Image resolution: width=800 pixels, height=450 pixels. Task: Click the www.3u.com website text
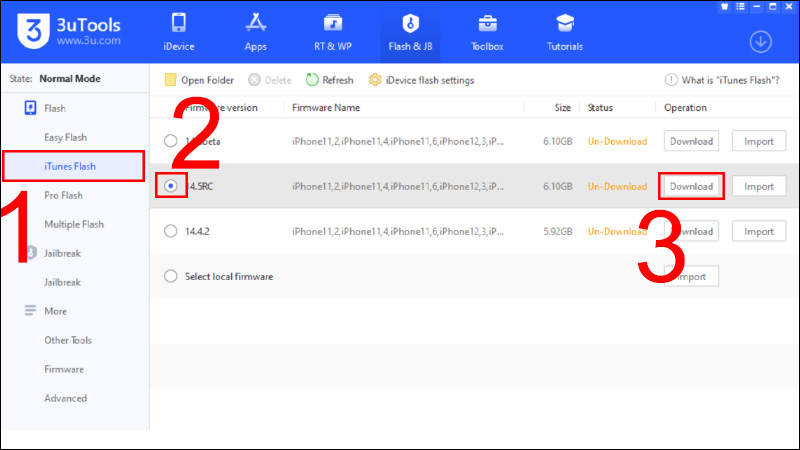[x=89, y=40]
